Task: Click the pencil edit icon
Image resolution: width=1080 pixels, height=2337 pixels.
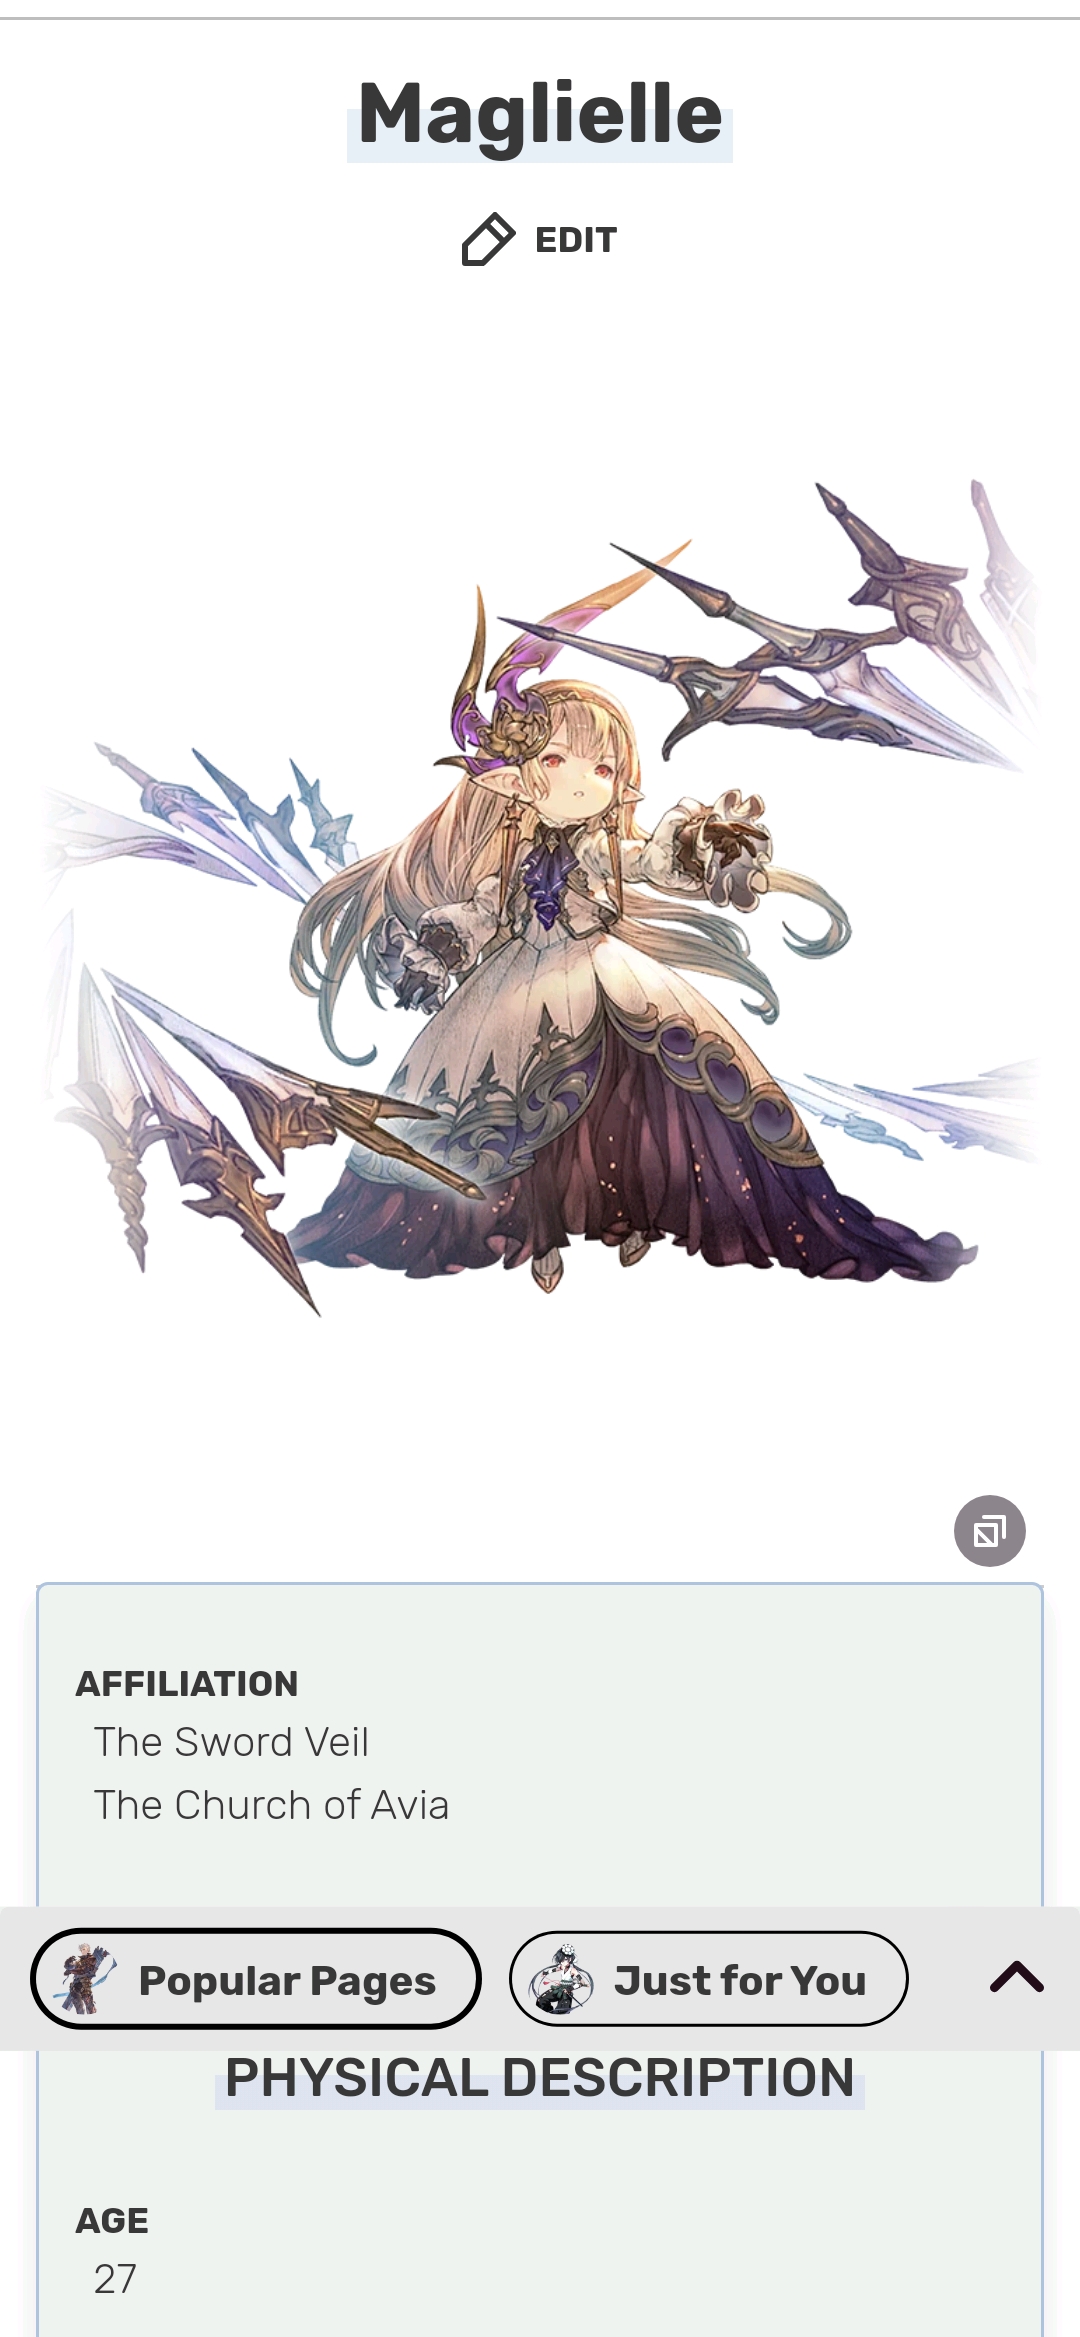Action: (x=488, y=239)
